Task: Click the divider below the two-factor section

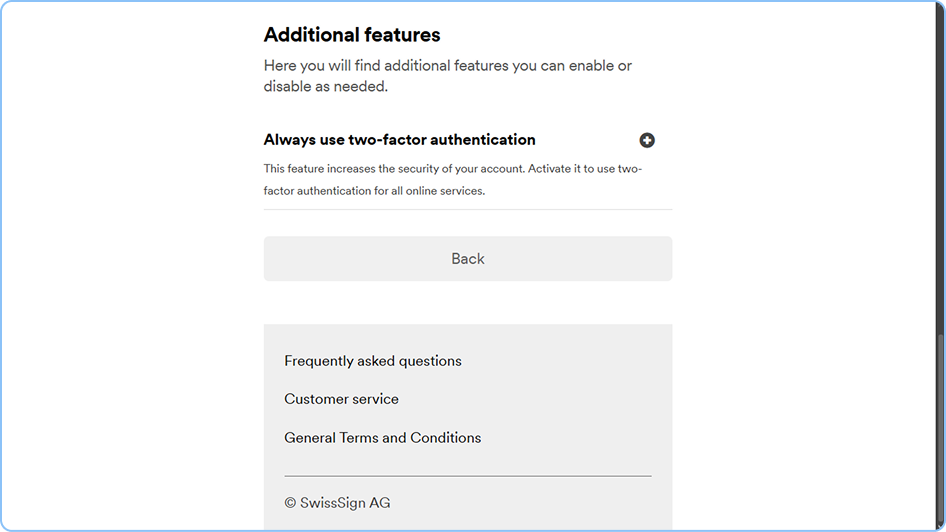Action: (467, 210)
